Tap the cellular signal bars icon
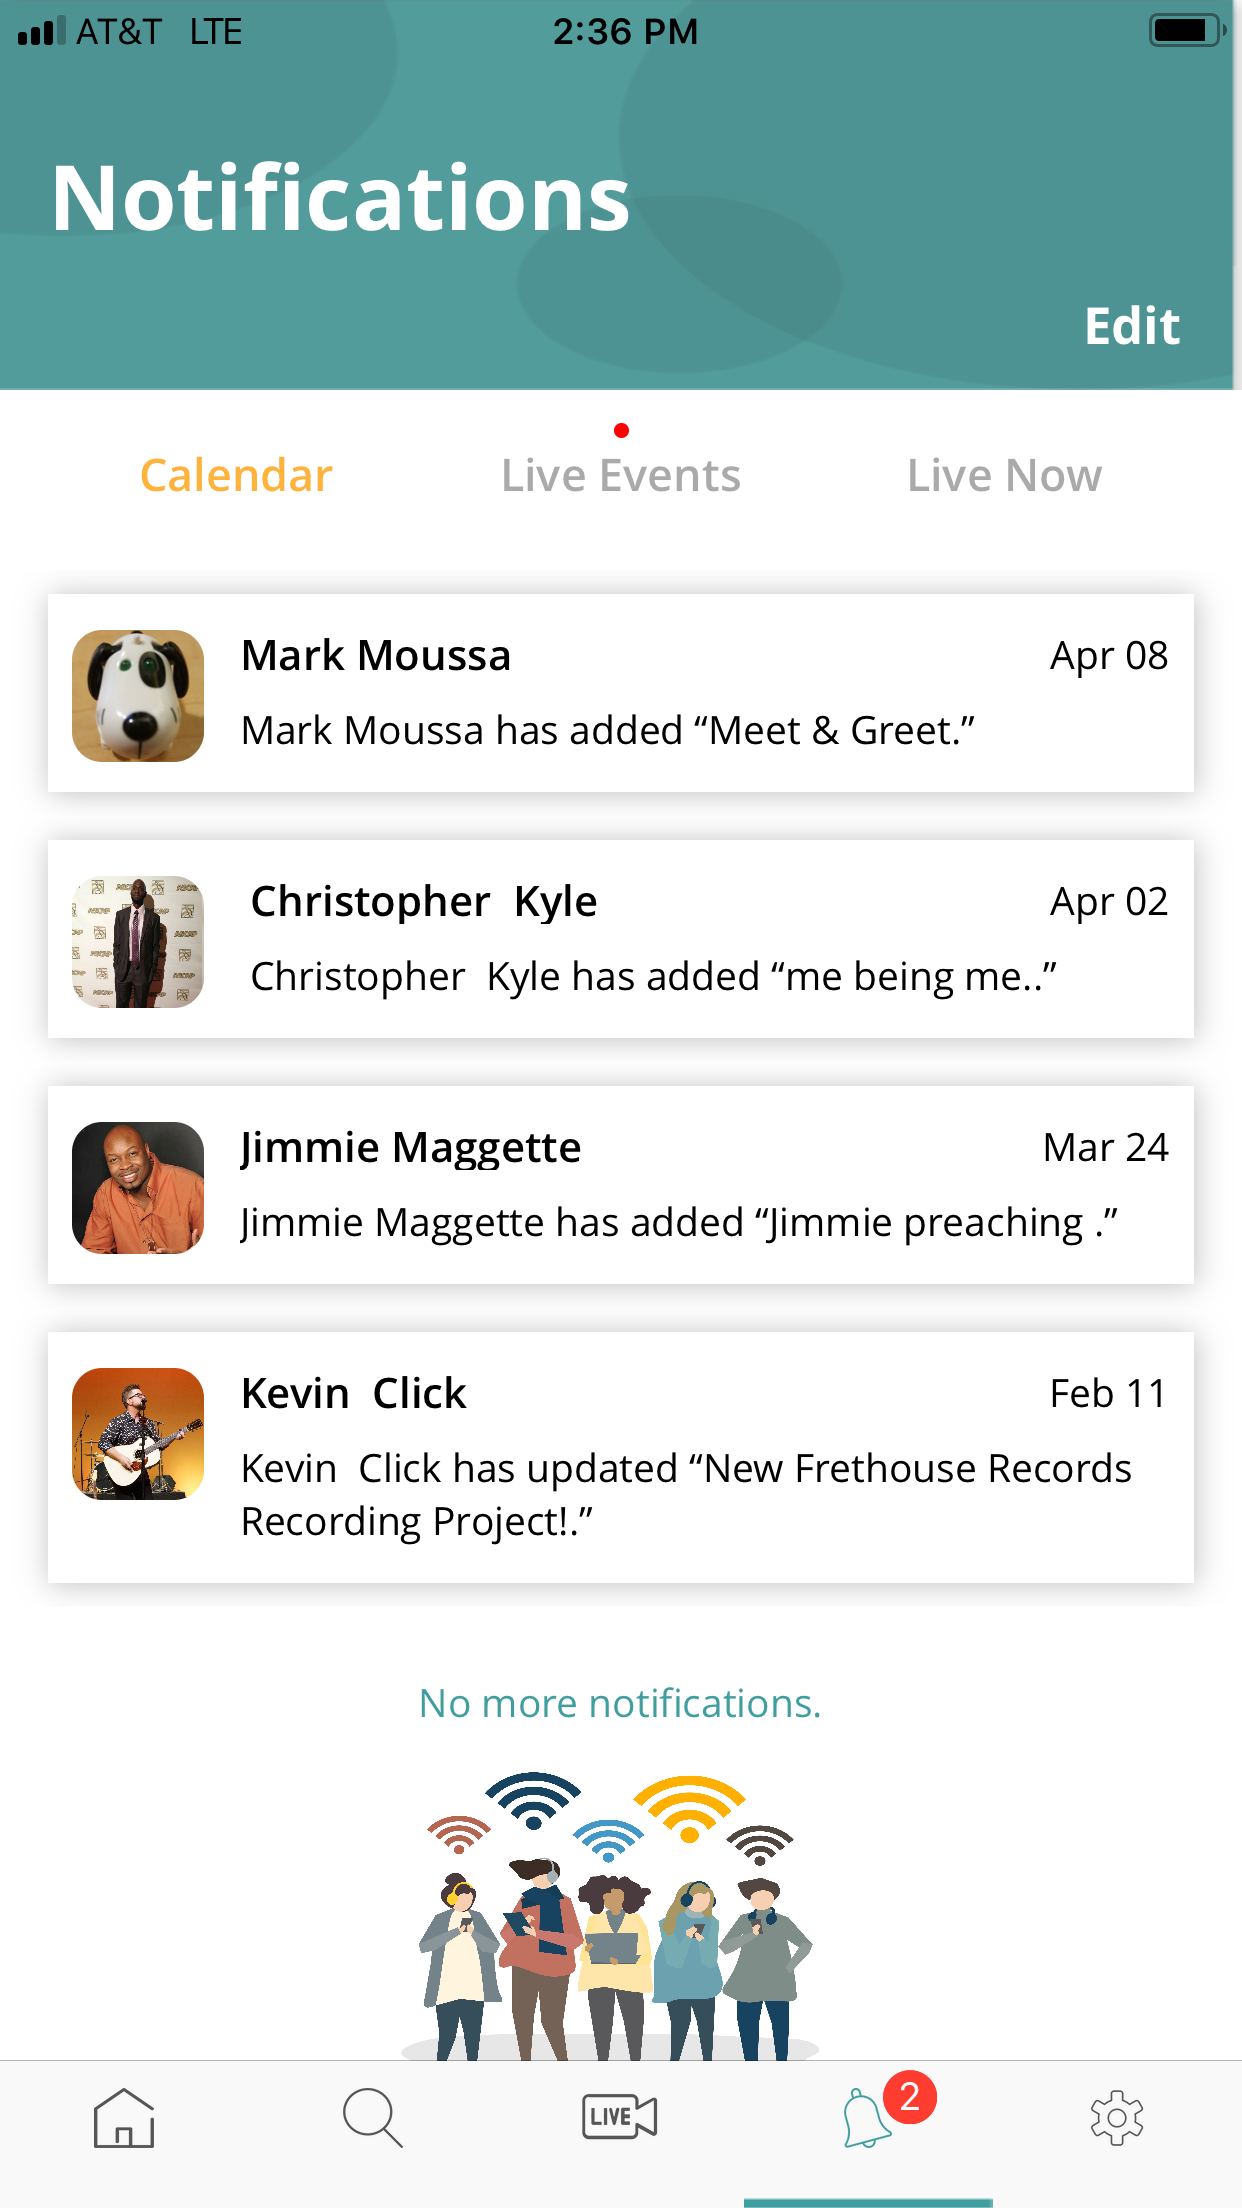The image size is (1242, 2208). tap(41, 32)
